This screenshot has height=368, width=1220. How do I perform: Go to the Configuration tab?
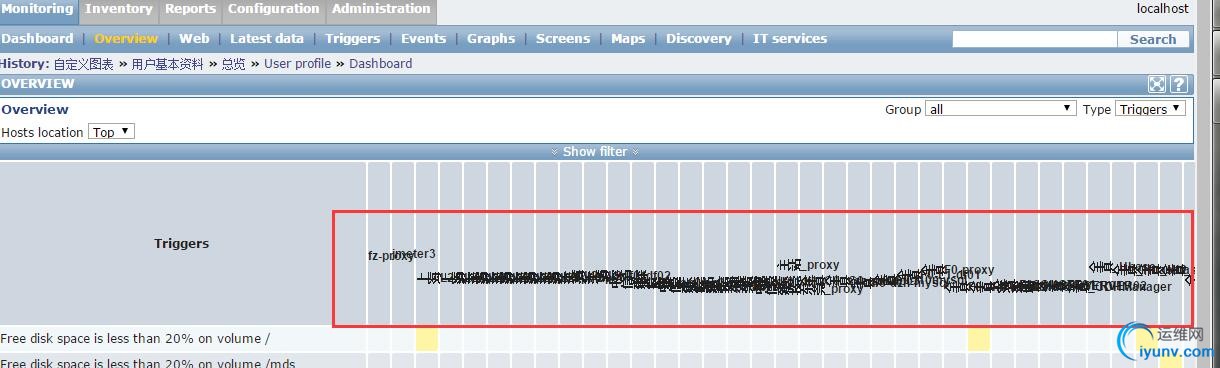coord(273,9)
